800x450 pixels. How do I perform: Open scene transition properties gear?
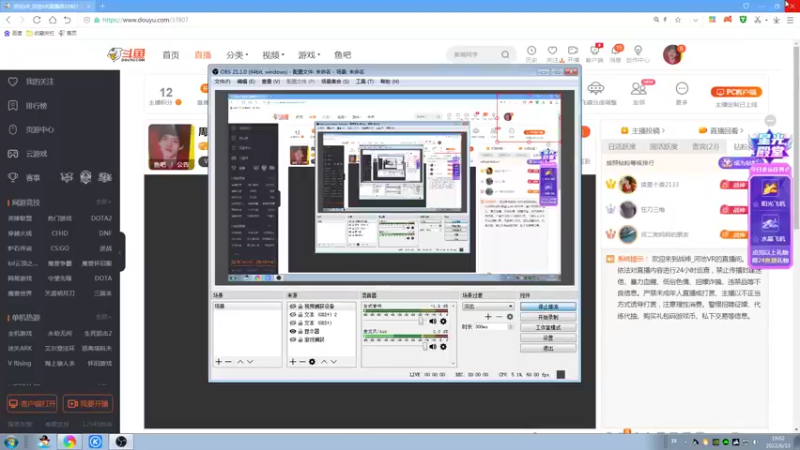click(510, 317)
